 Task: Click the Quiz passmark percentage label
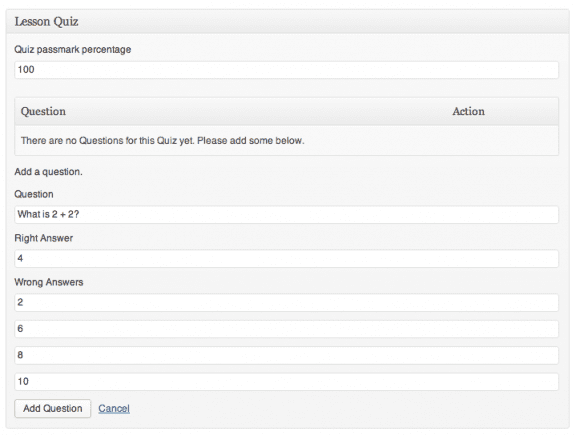point(73,50)
